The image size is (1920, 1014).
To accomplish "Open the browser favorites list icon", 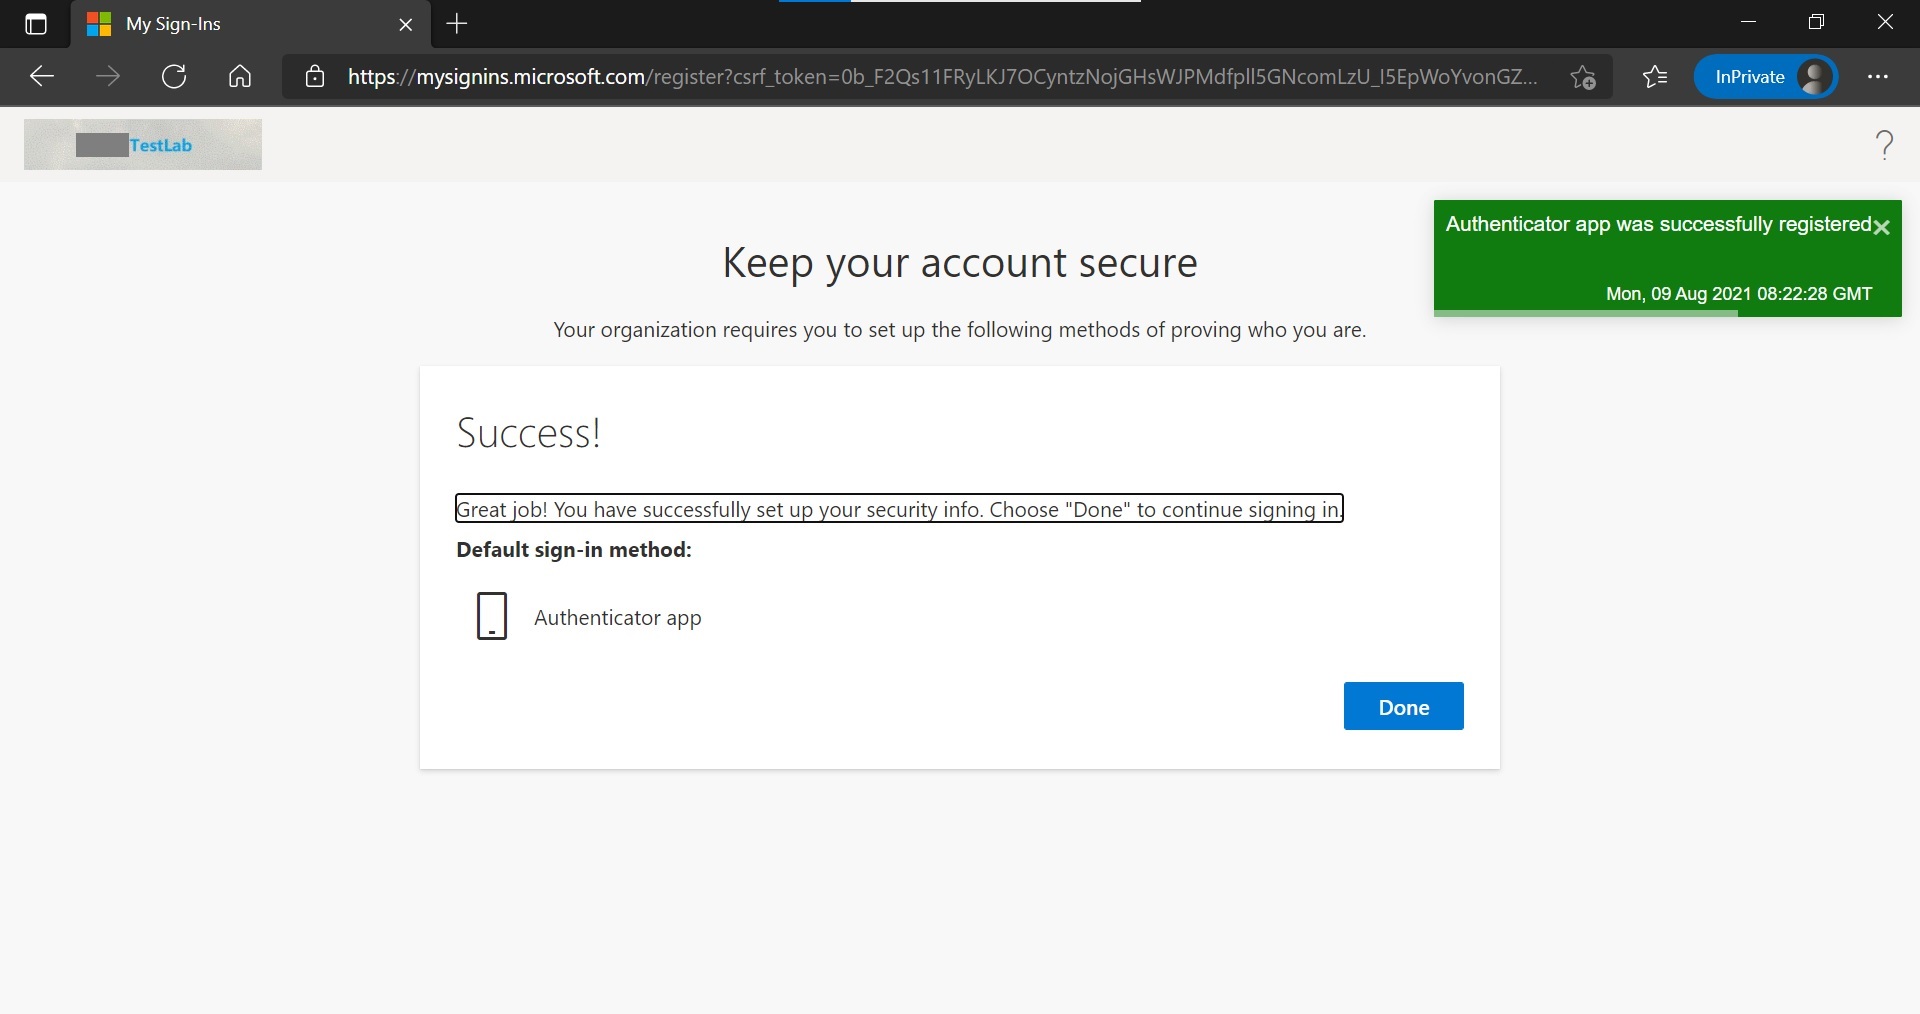I will point(1655,77).
